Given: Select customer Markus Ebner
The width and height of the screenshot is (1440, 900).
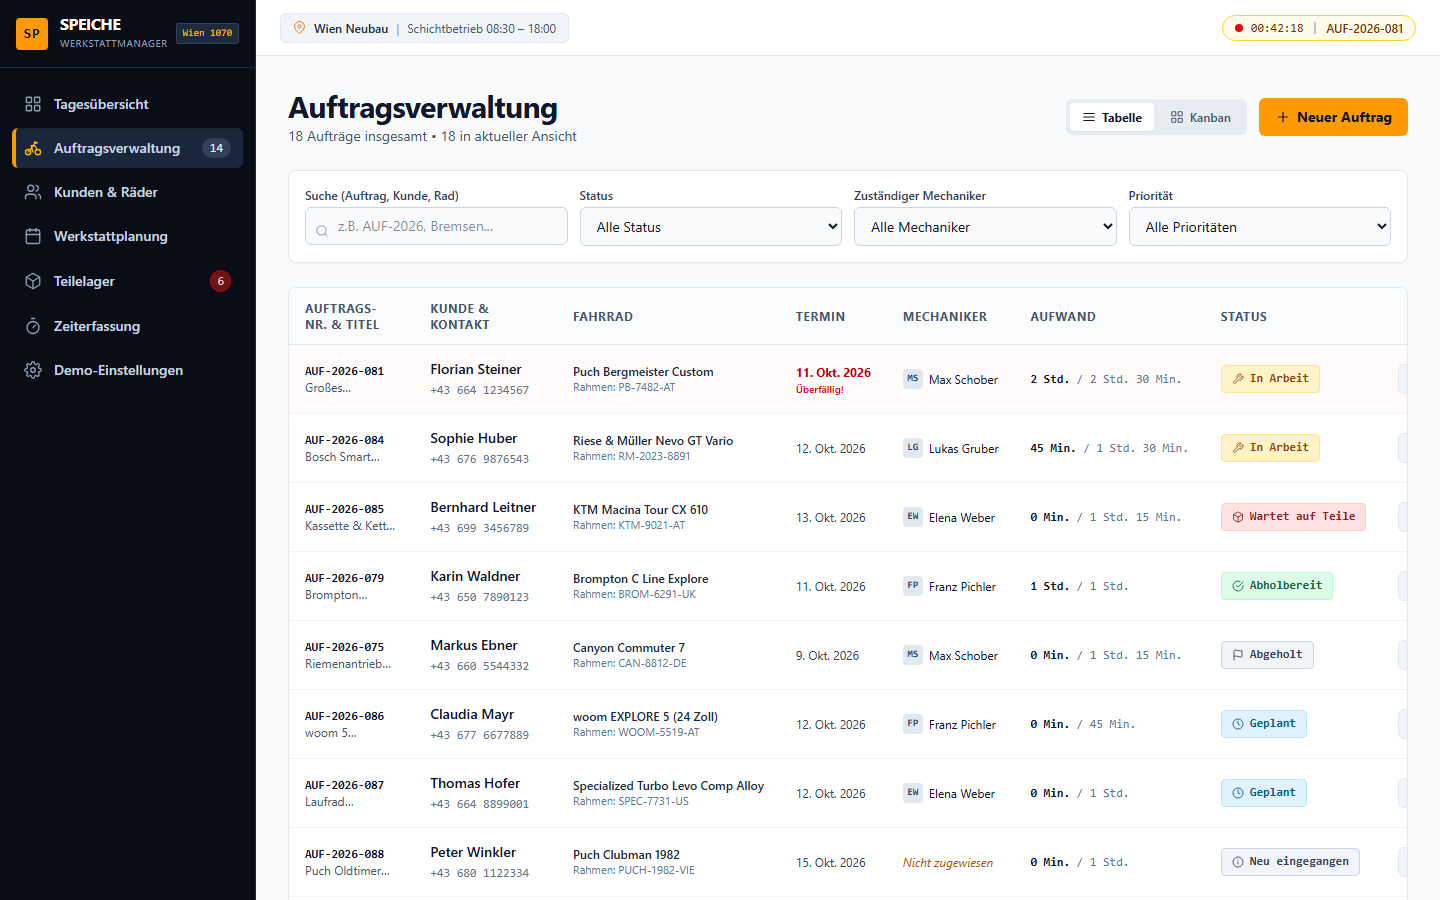Looking at the screenshot, I should (x=474, y=645).
